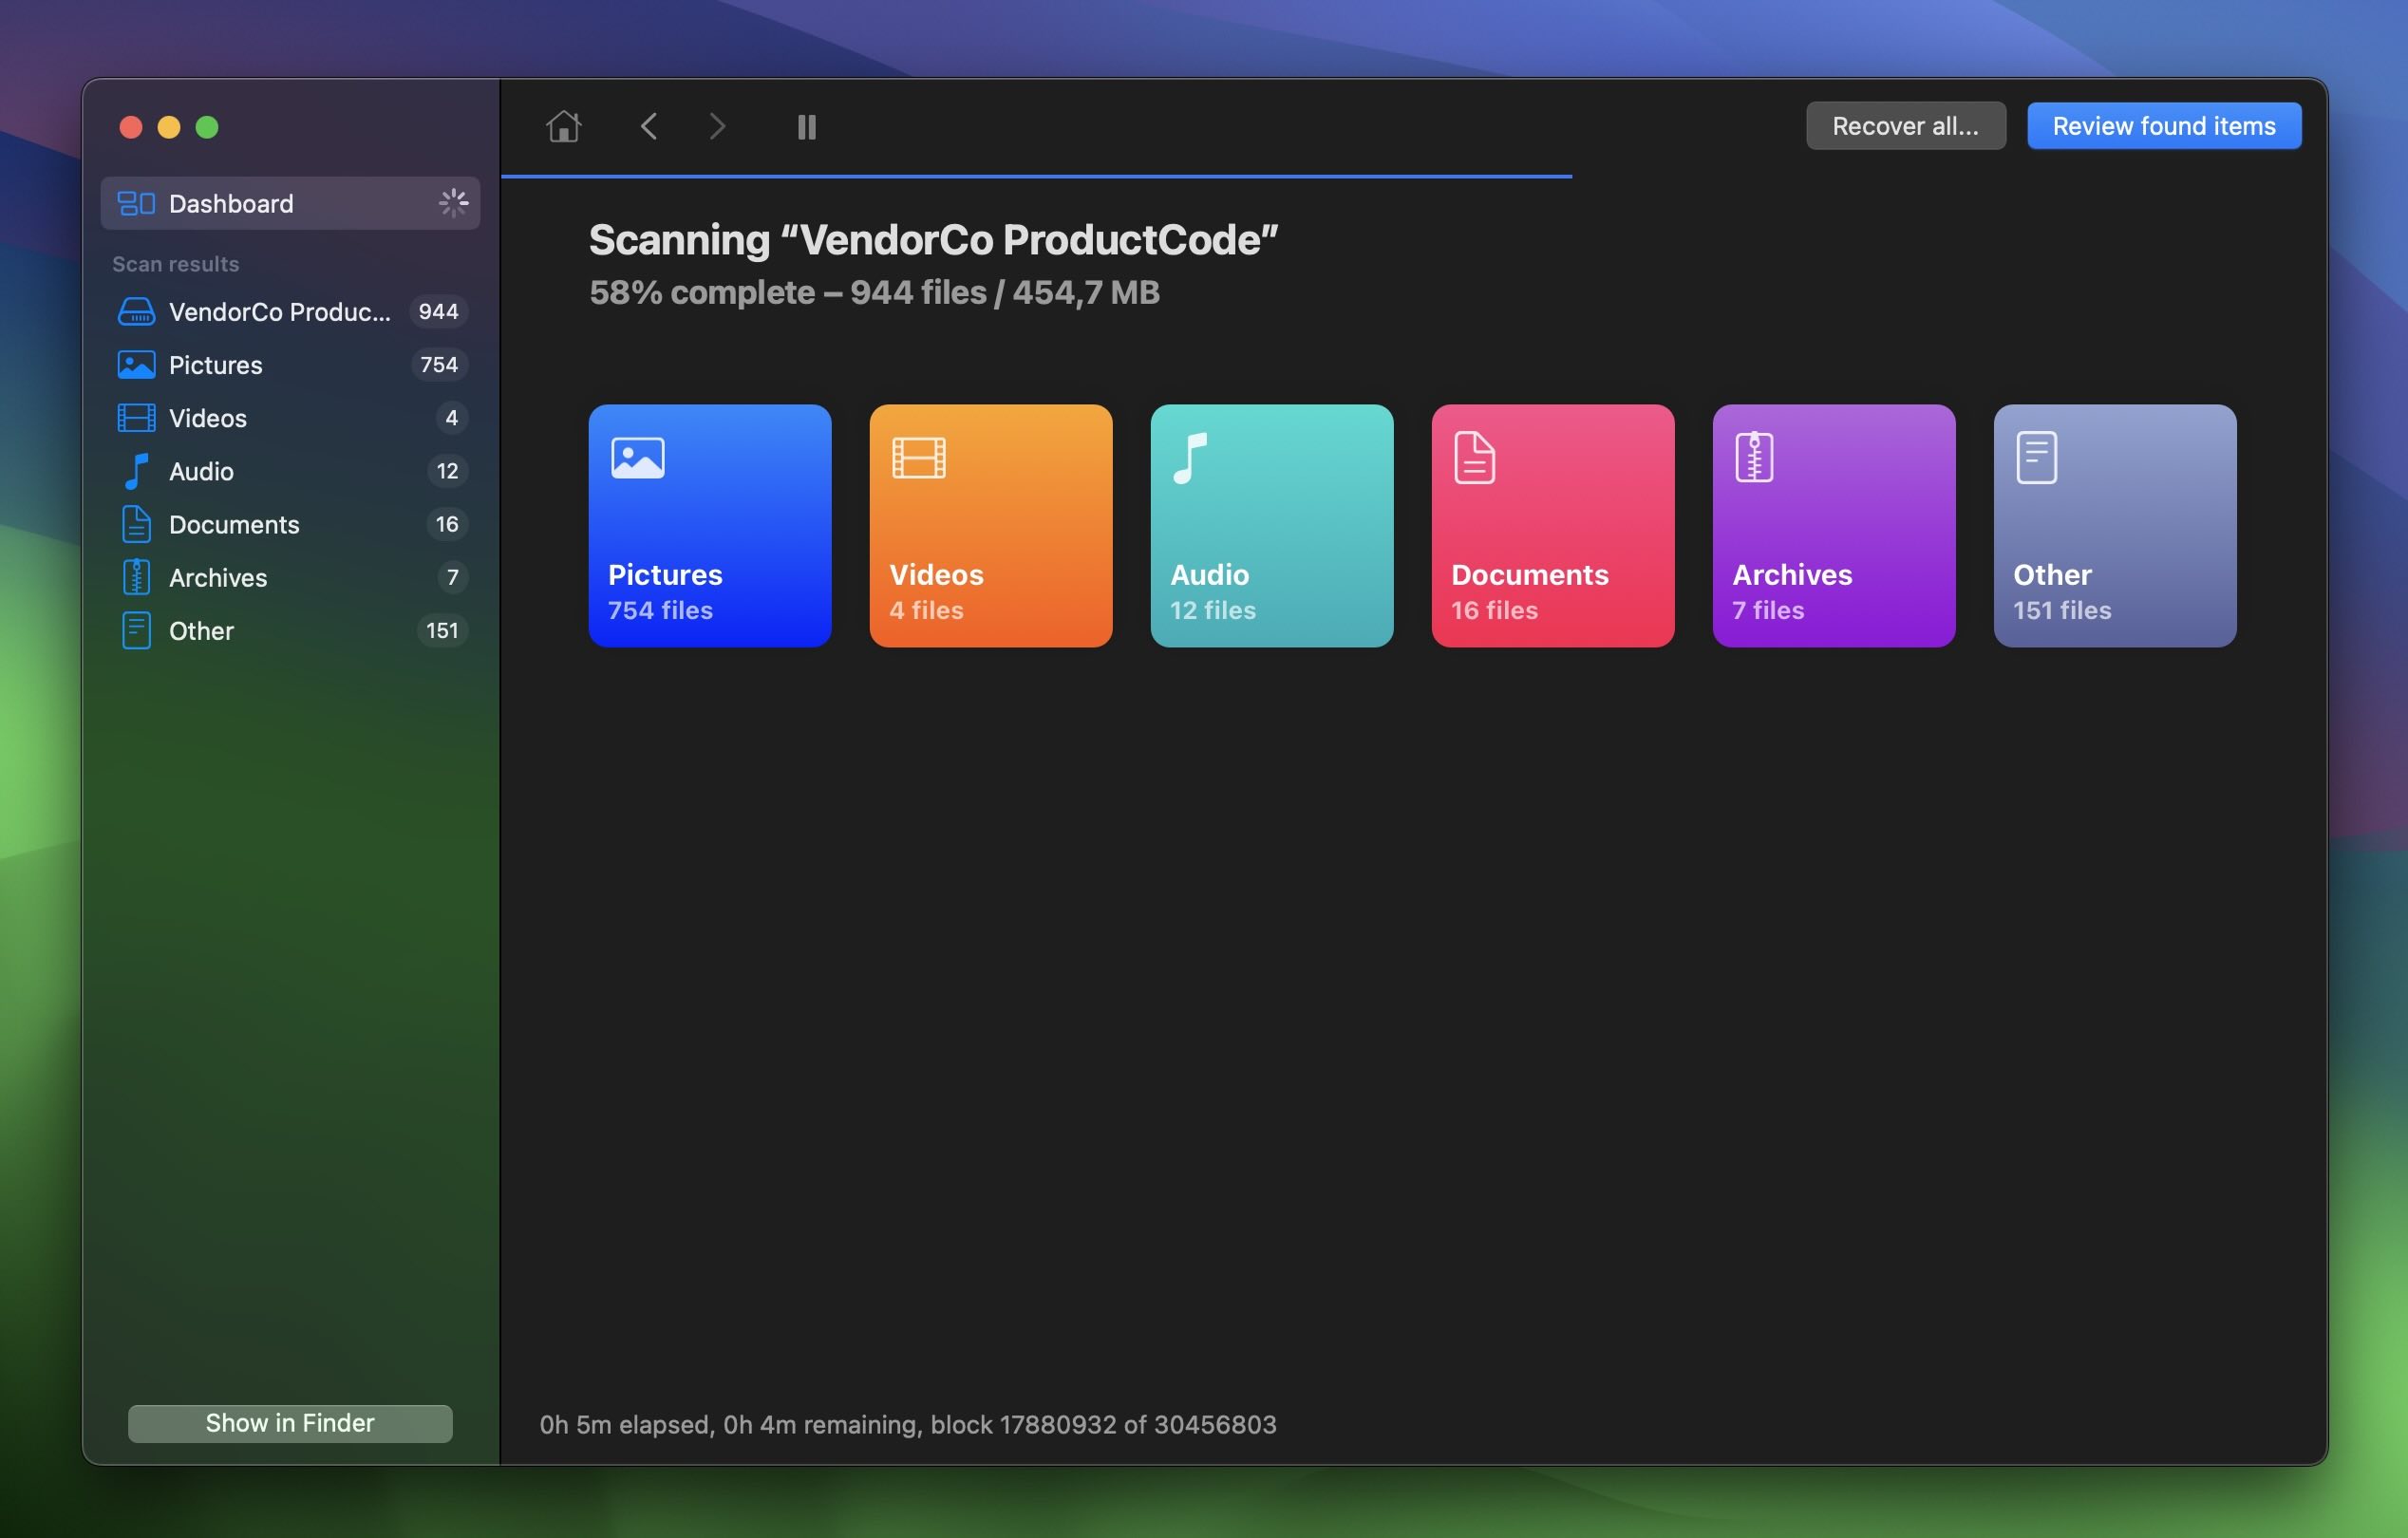The height and width of the screenshot is (1538, 2408).
Task: Click the sidebar Pictures image icon
Action: 136,365
